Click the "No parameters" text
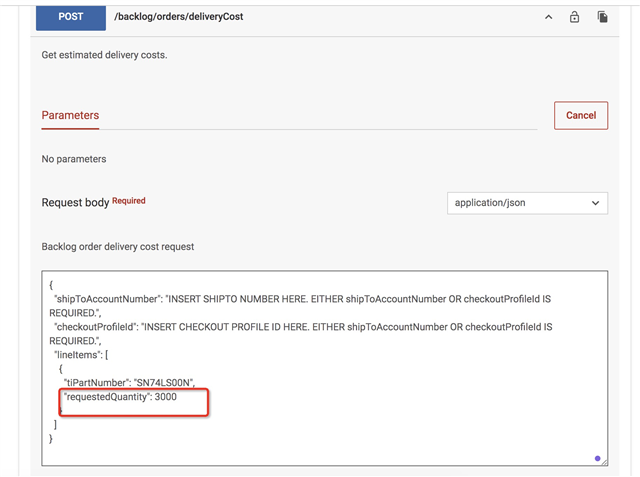This screenshot has height=477, width=640. [74, 159]
